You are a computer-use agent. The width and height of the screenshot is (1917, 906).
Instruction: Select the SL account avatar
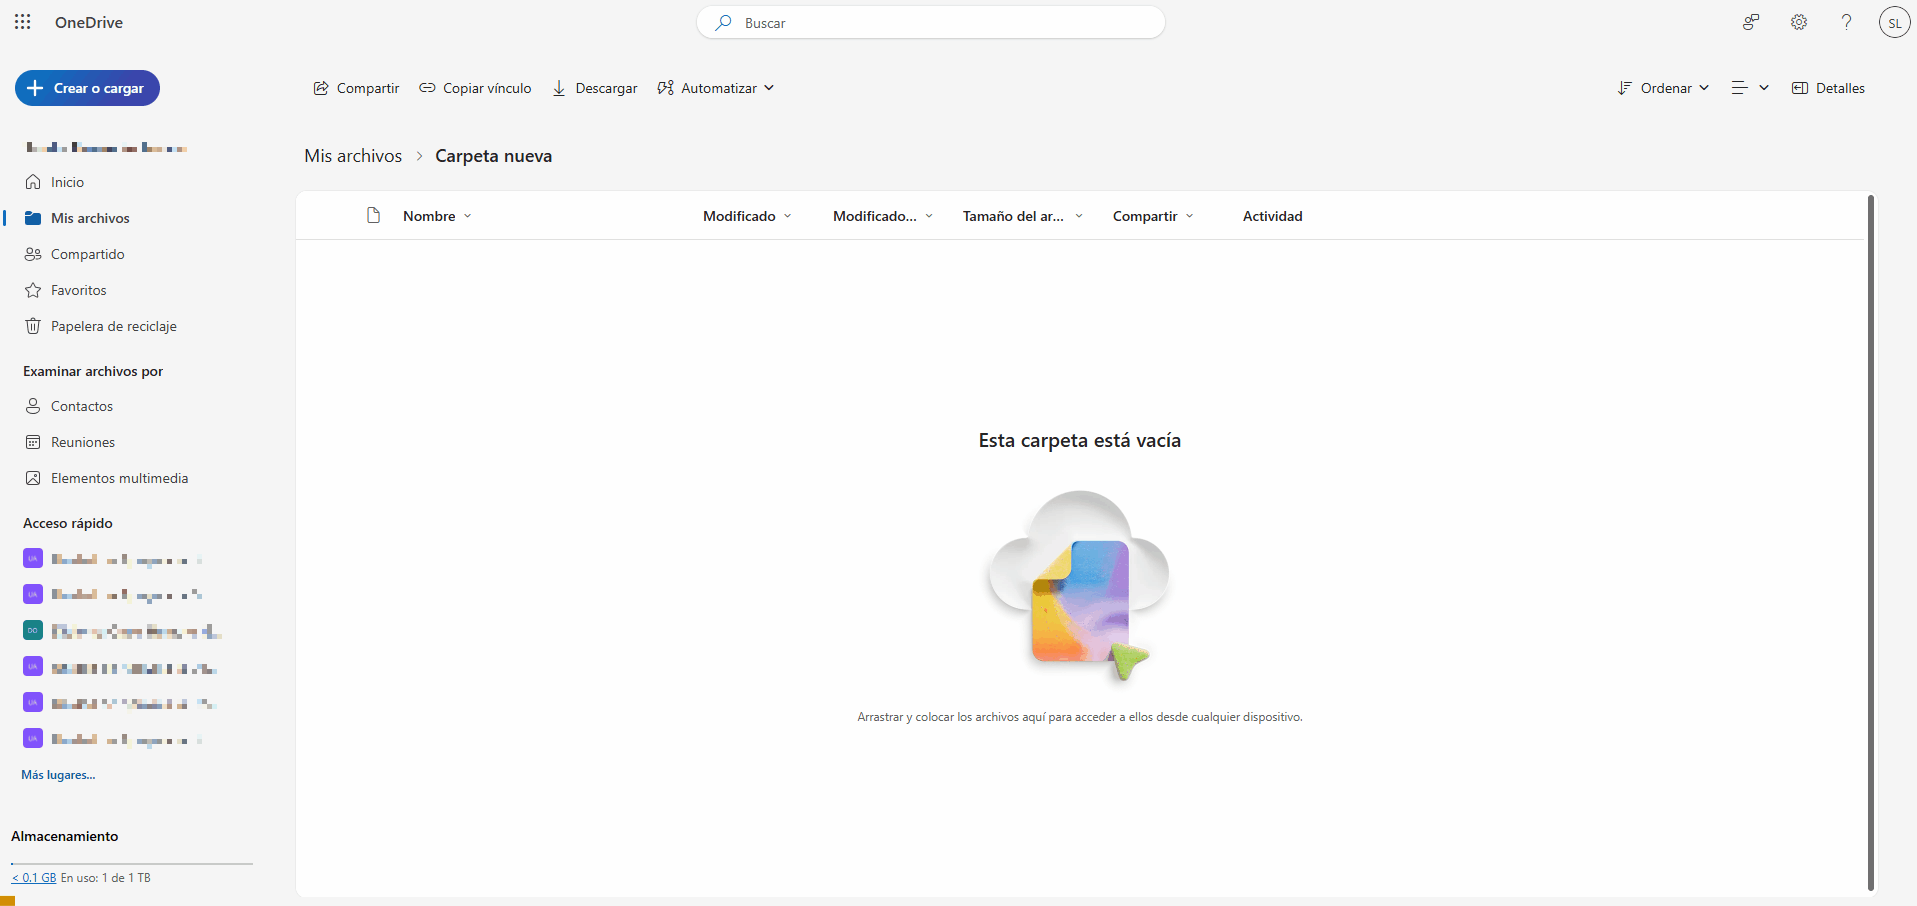1895,21
